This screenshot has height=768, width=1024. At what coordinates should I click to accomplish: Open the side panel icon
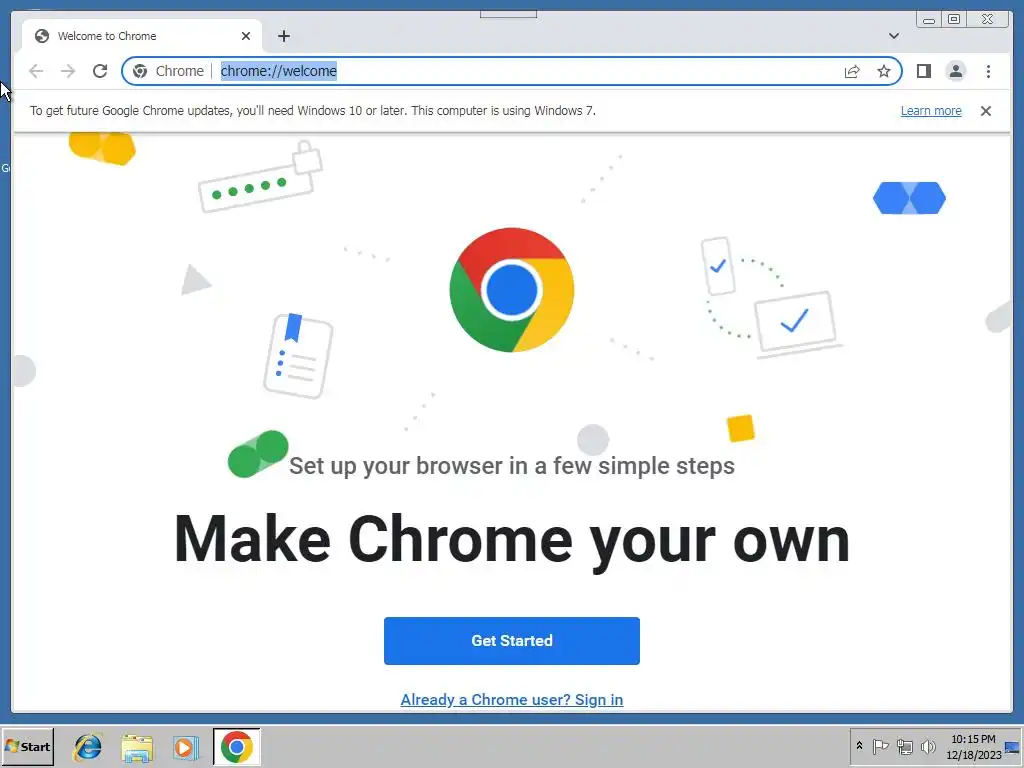923,71
